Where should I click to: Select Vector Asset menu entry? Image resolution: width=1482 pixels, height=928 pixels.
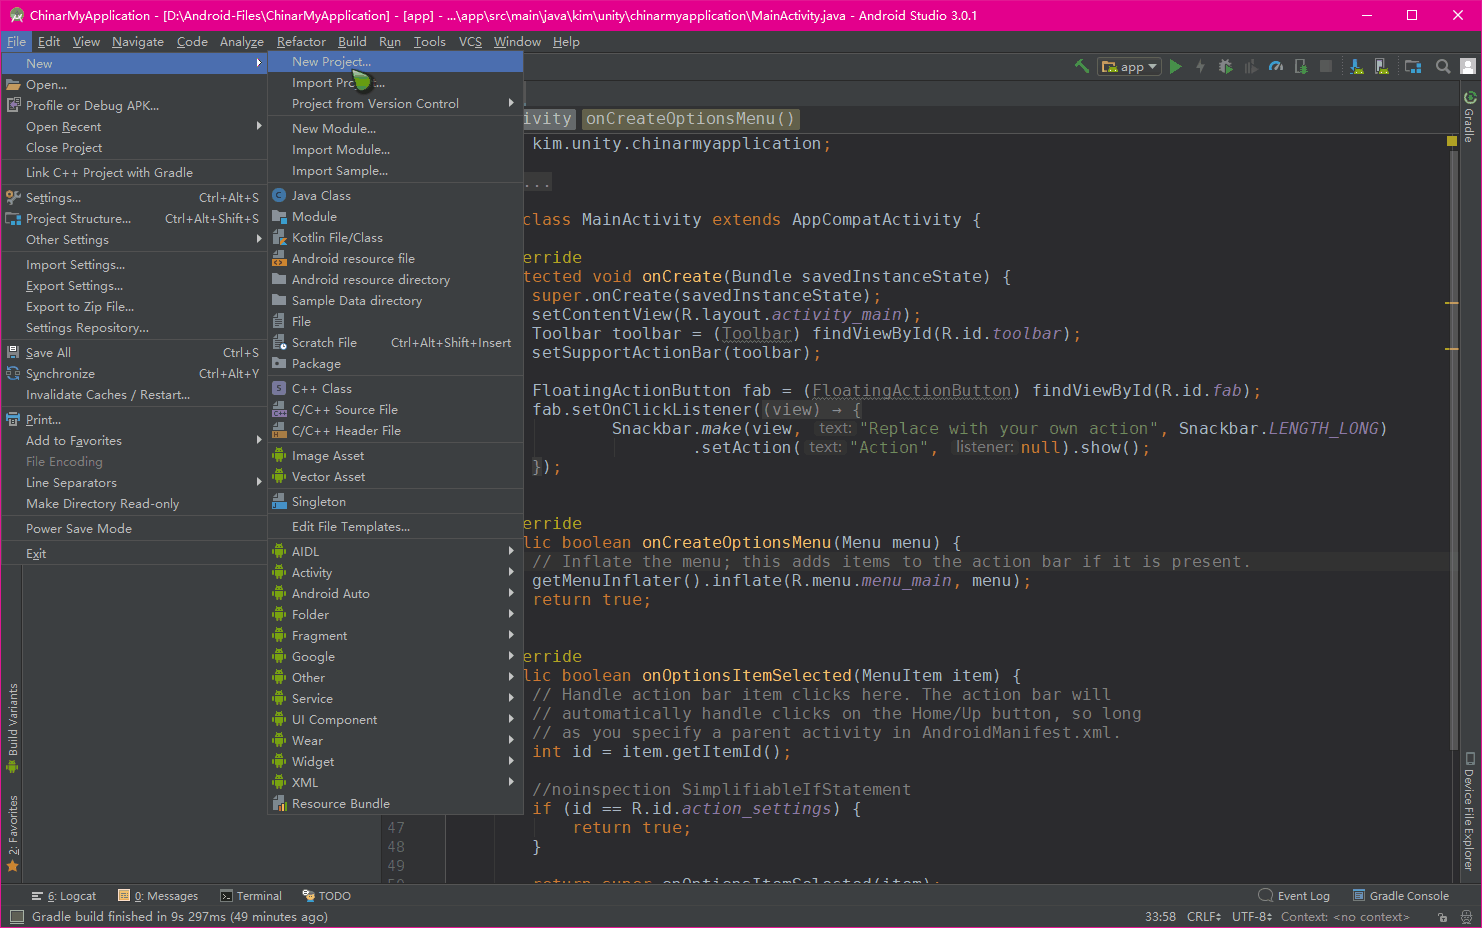click(395, 476)
